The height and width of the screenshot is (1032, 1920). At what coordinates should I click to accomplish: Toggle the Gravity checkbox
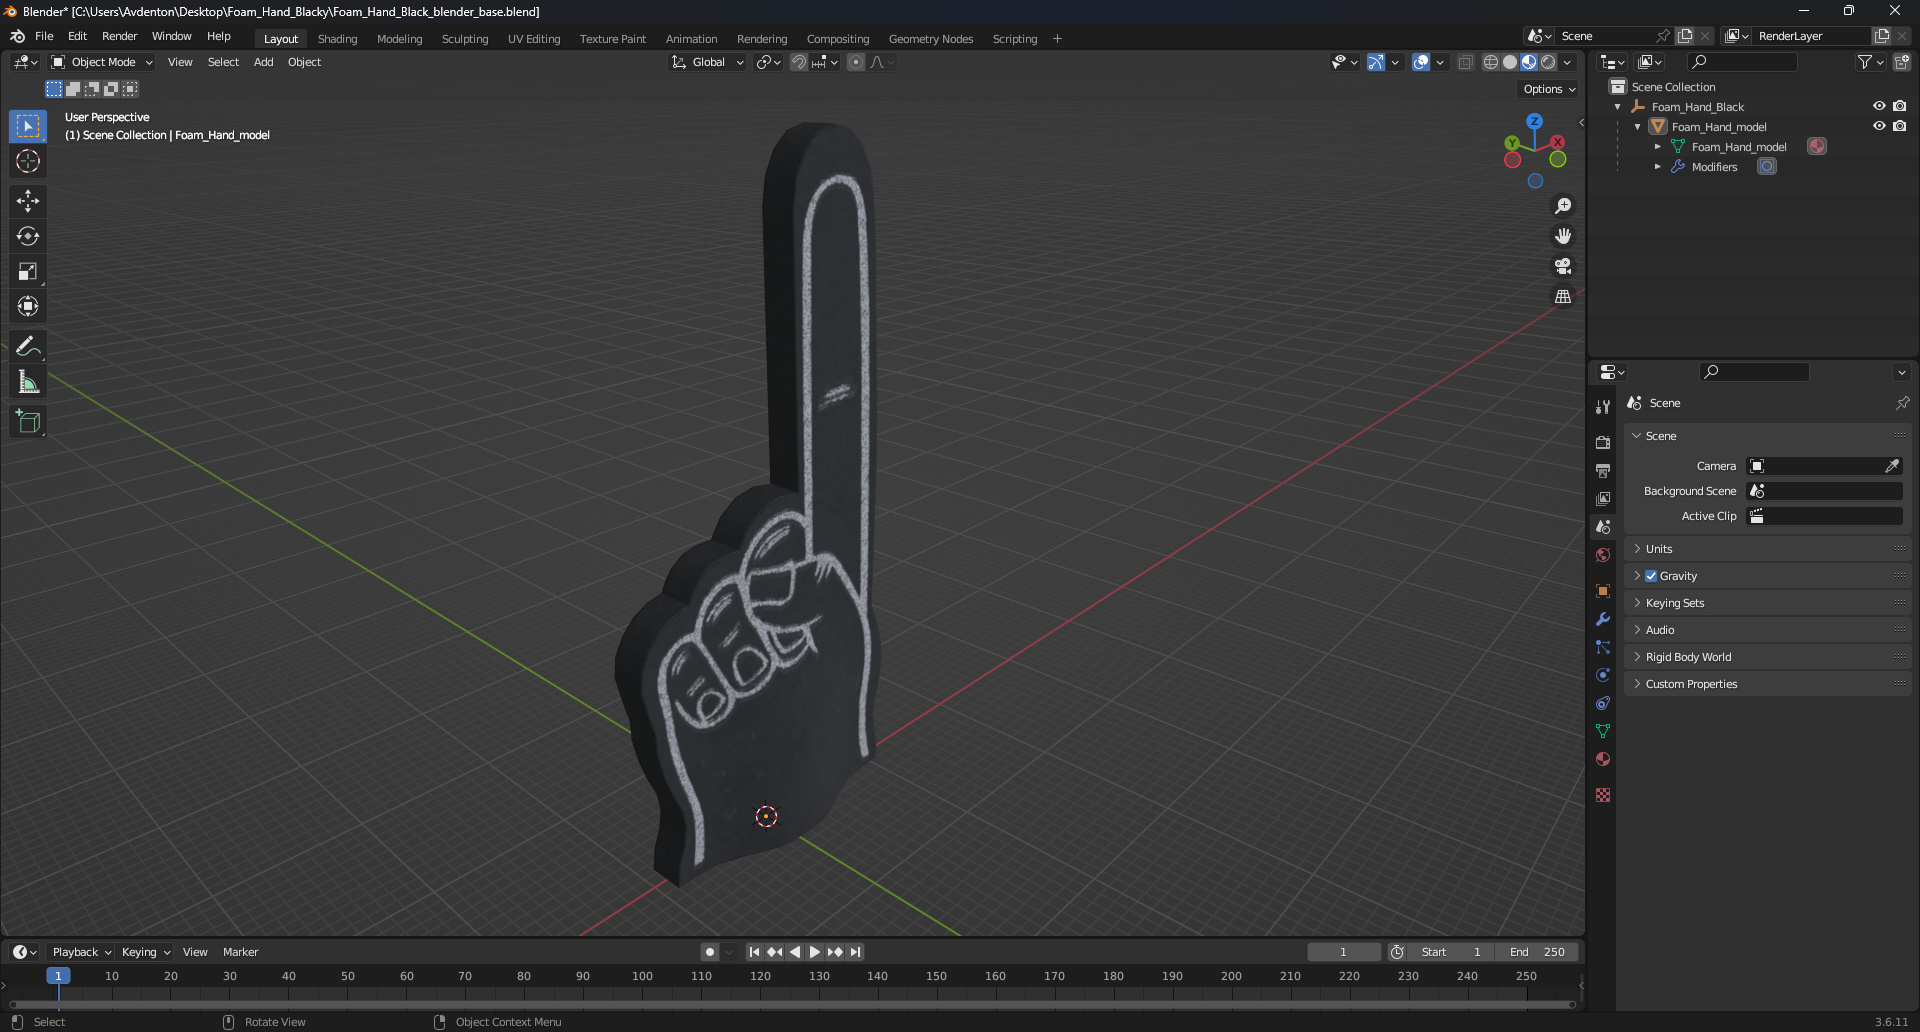click(1651, 576)
